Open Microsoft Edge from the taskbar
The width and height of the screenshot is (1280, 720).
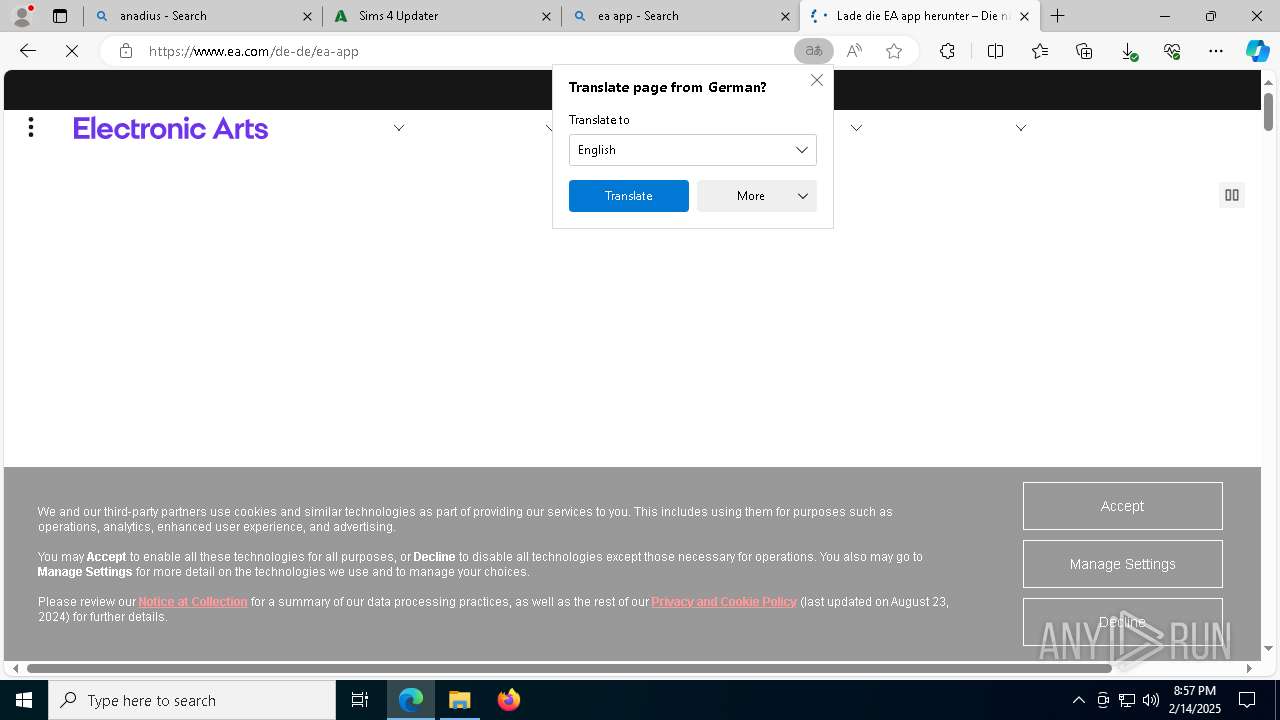(411, 700)
